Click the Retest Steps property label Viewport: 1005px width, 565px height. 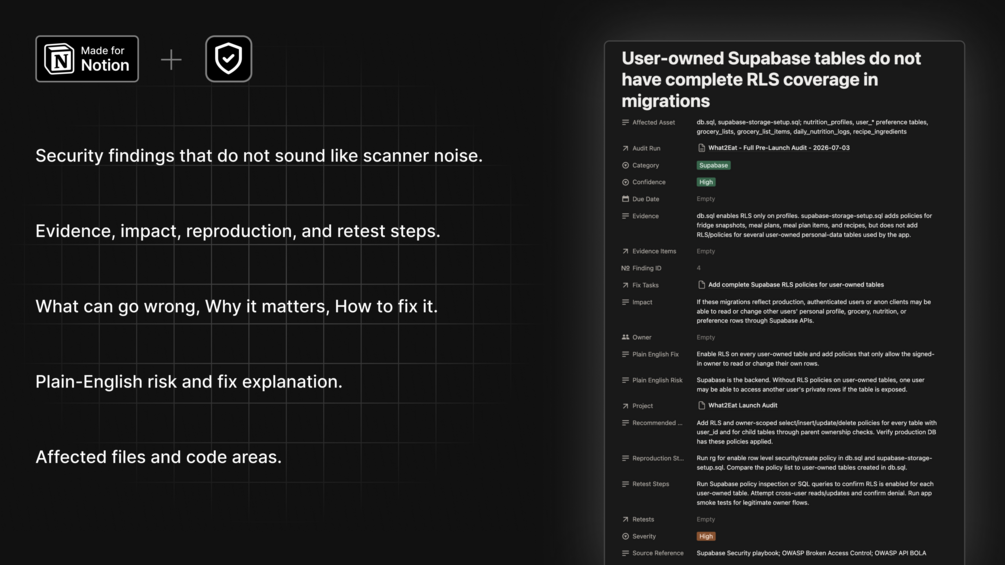click(651, 484)
